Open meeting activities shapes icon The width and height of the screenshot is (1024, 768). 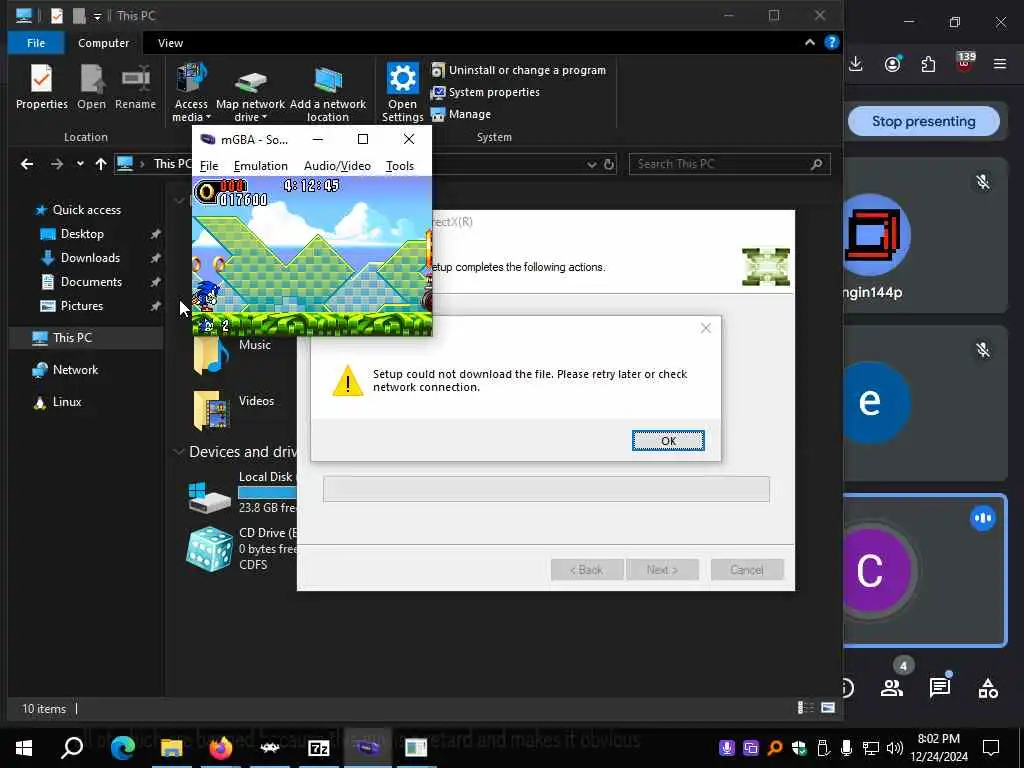point(987,688)
